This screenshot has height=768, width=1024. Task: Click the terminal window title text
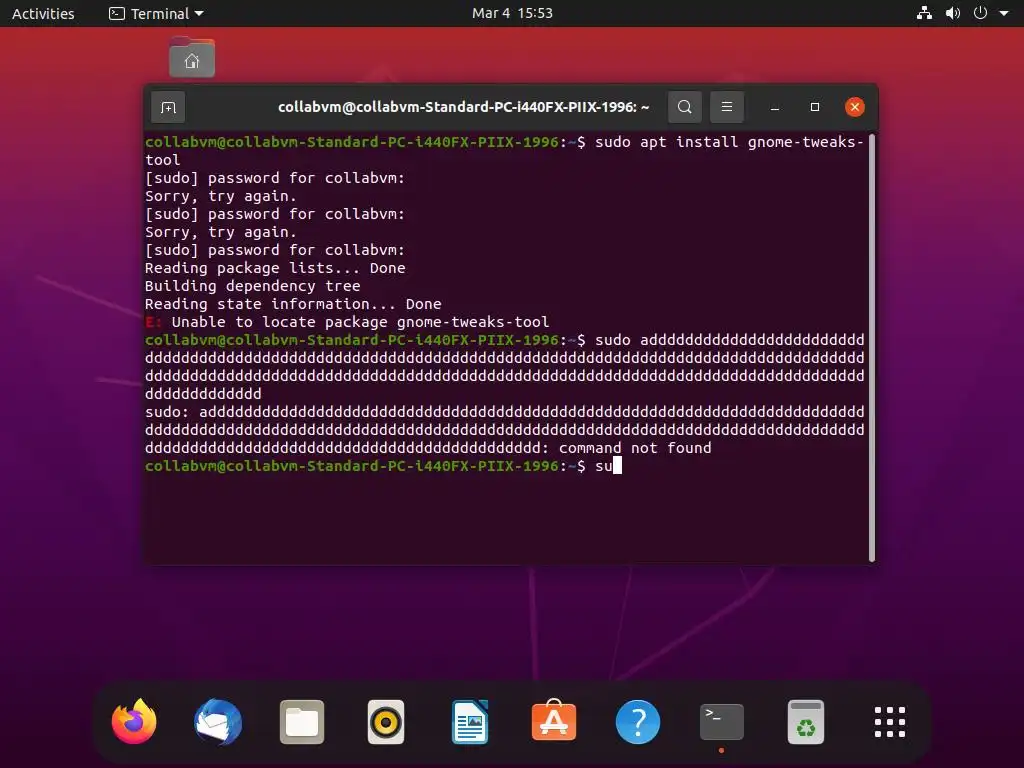click(x=464, y=107)
